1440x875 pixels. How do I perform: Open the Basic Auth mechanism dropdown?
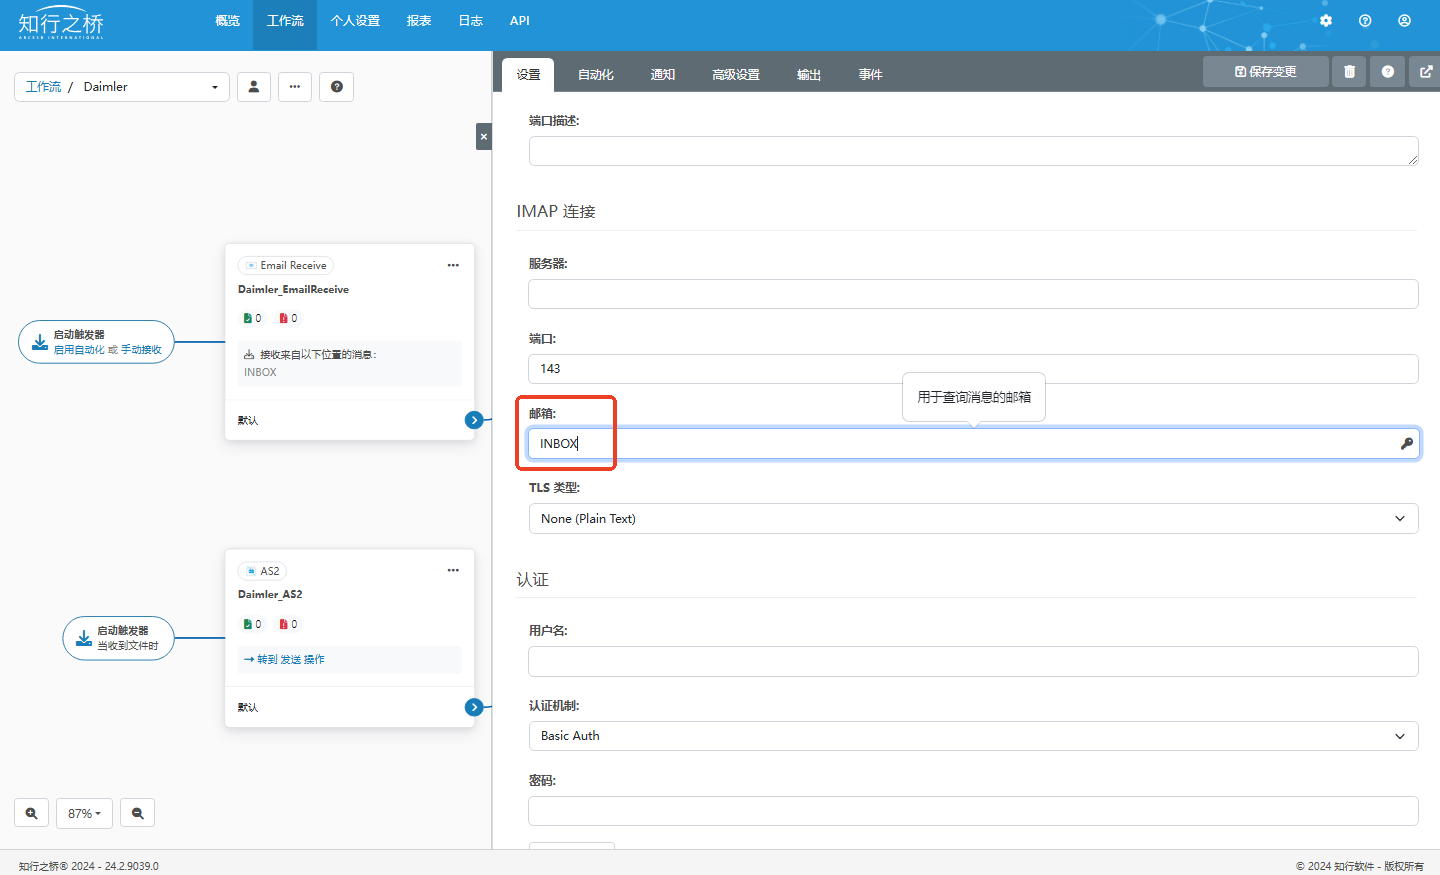pyautogui.click(x=973, y=736)
